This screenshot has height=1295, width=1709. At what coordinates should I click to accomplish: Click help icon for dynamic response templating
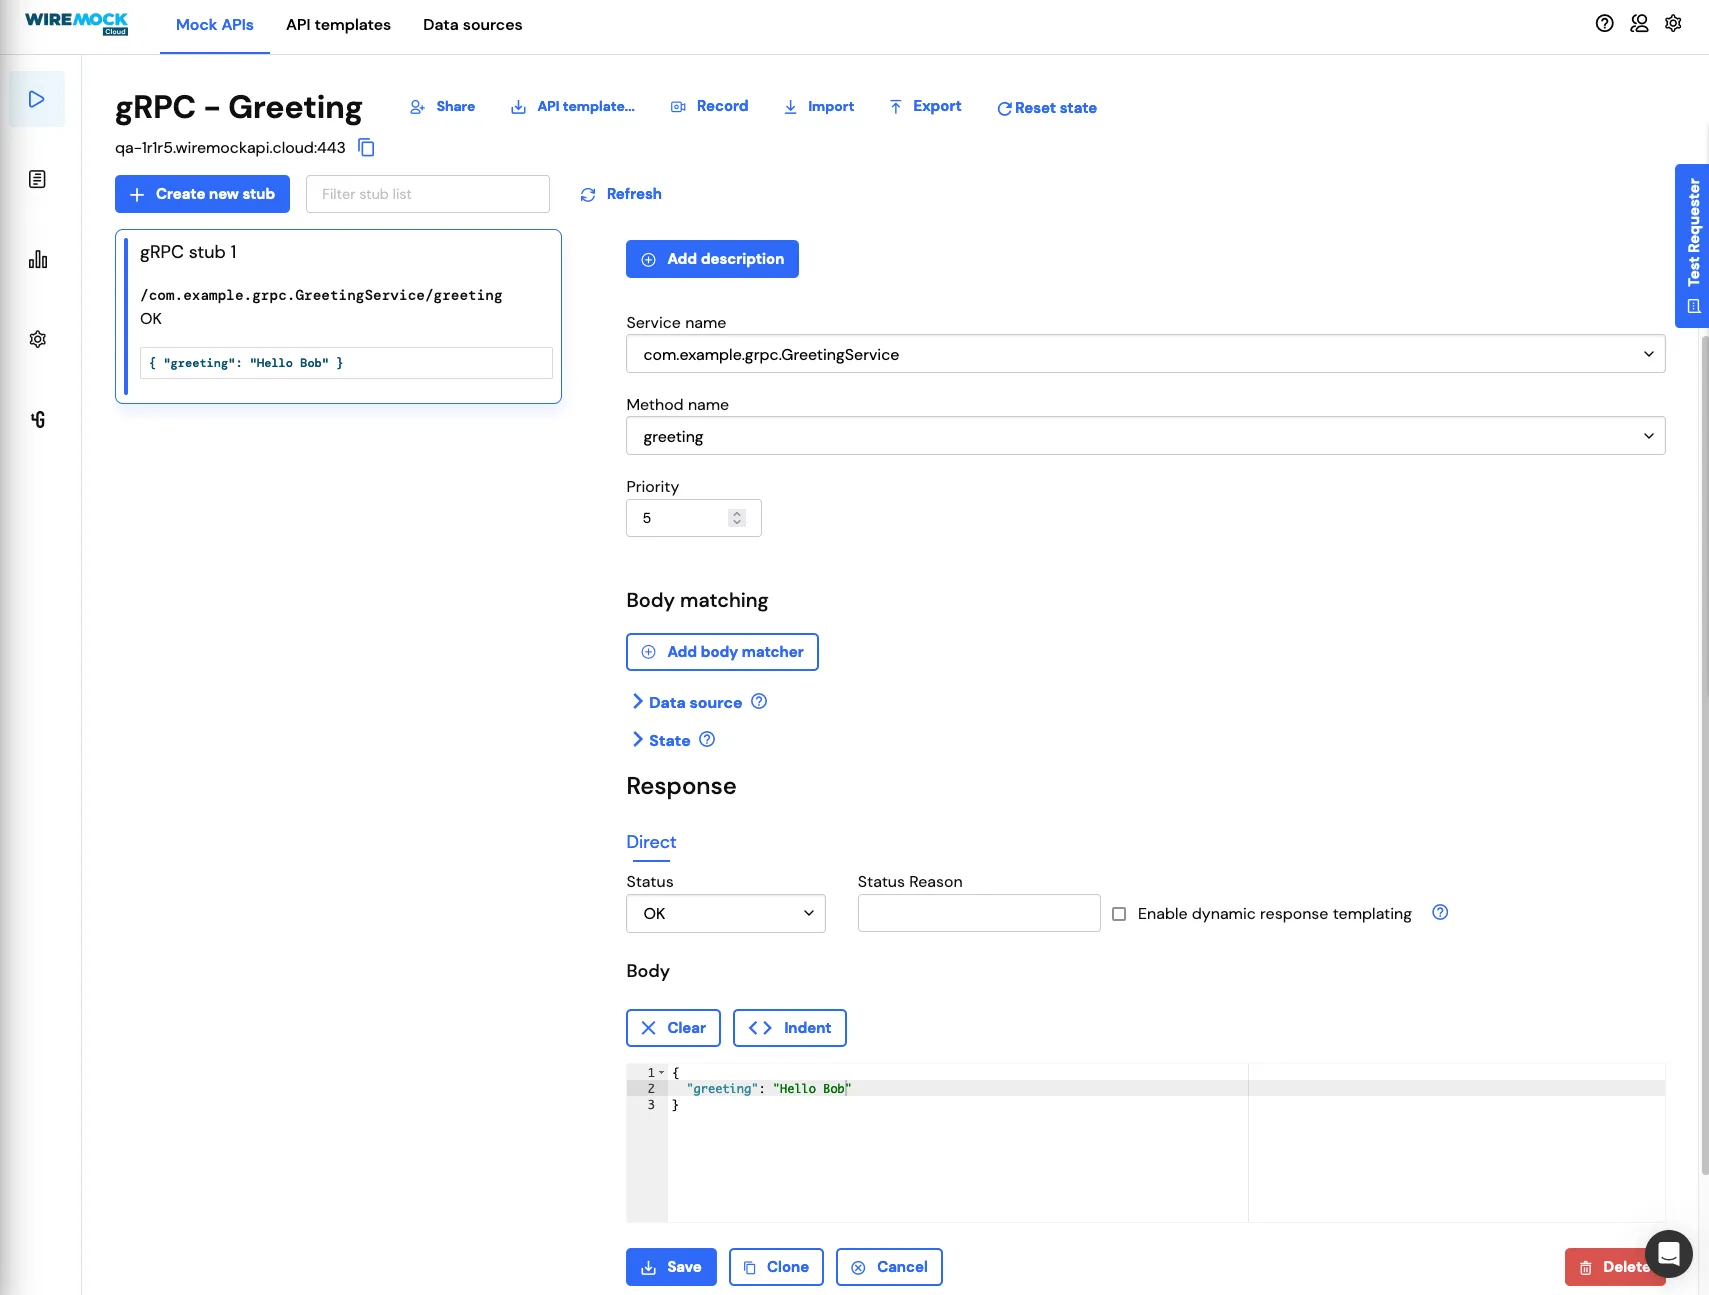[1440, 912]
